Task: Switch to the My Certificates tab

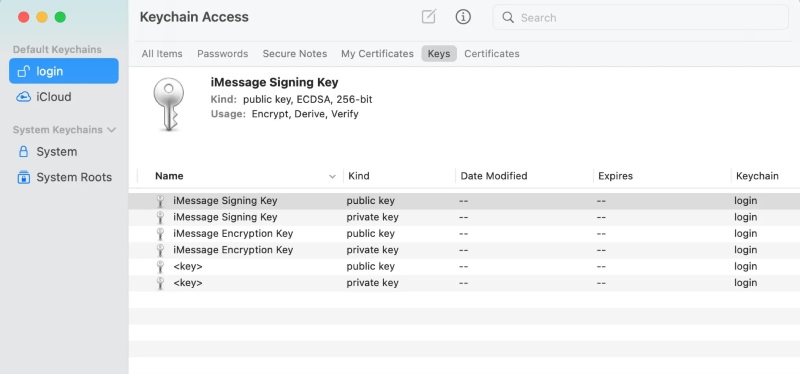Action: click(x=377, y=54)
